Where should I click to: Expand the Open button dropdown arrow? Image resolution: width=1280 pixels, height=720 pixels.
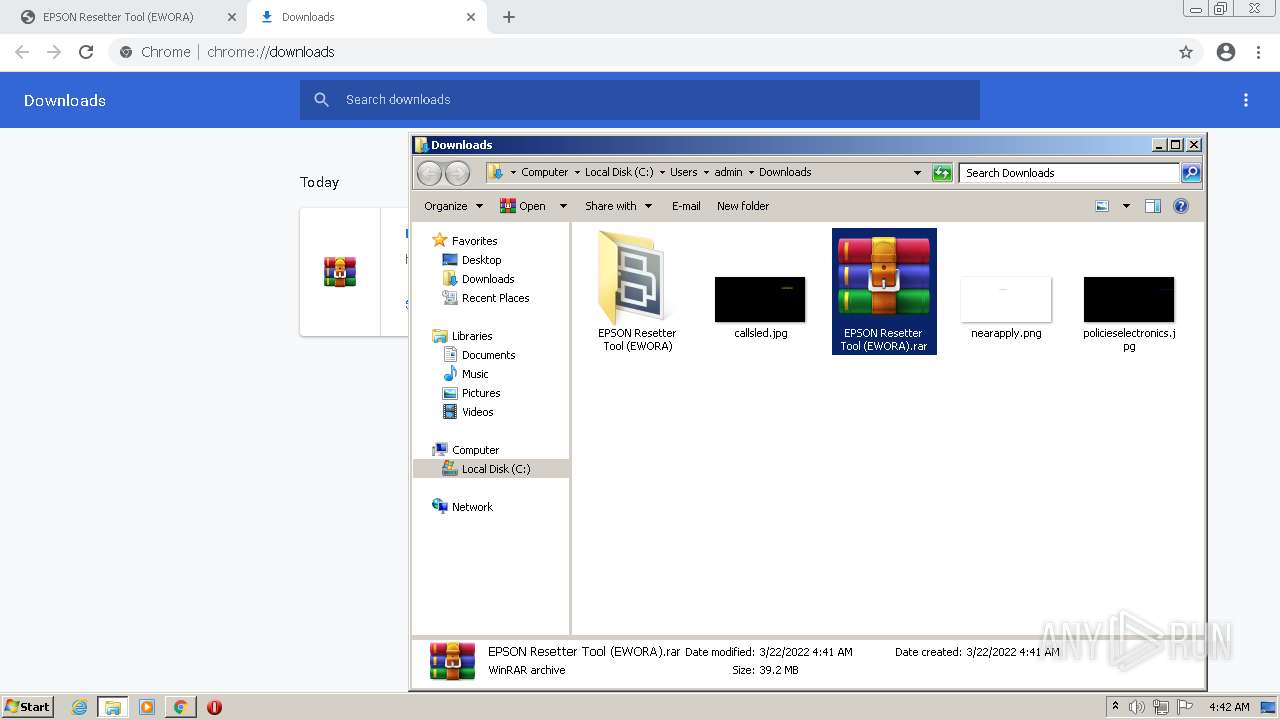click(563, 206)
